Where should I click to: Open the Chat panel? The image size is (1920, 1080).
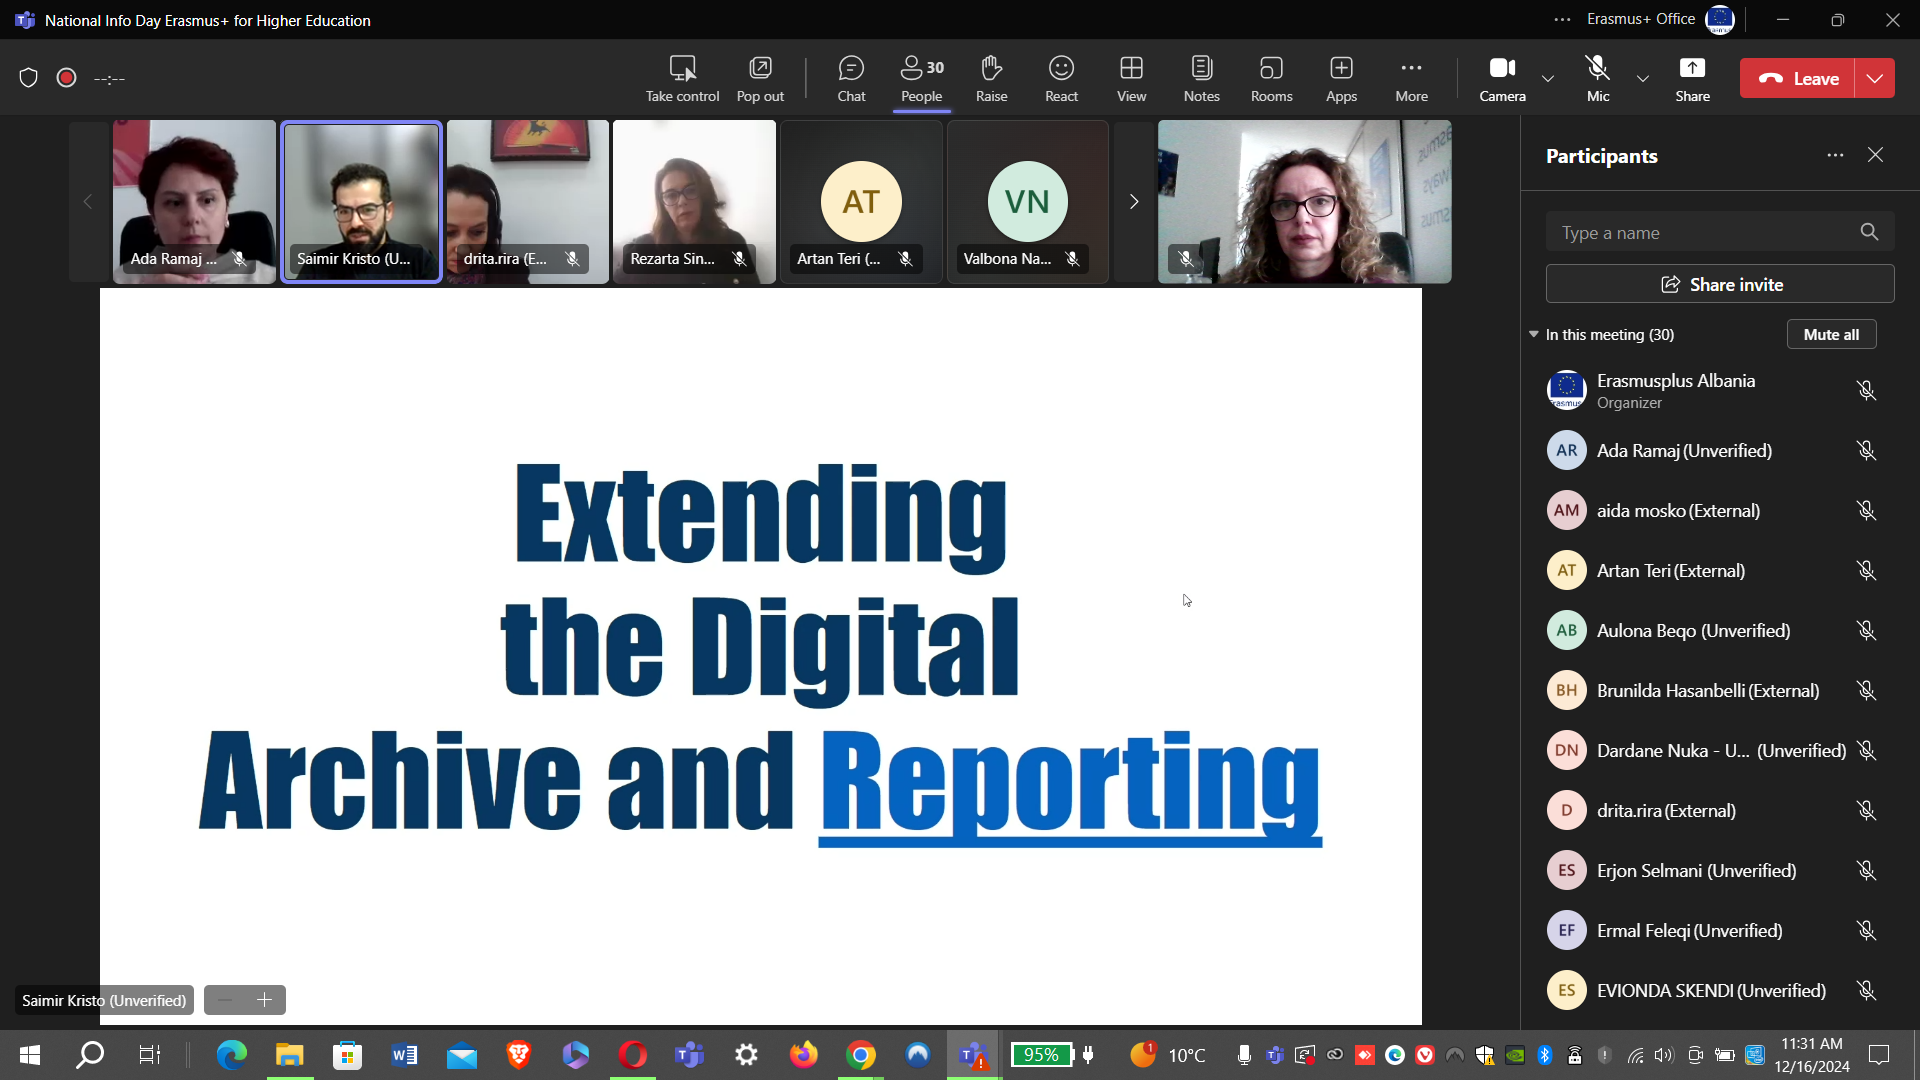[851, 78]
